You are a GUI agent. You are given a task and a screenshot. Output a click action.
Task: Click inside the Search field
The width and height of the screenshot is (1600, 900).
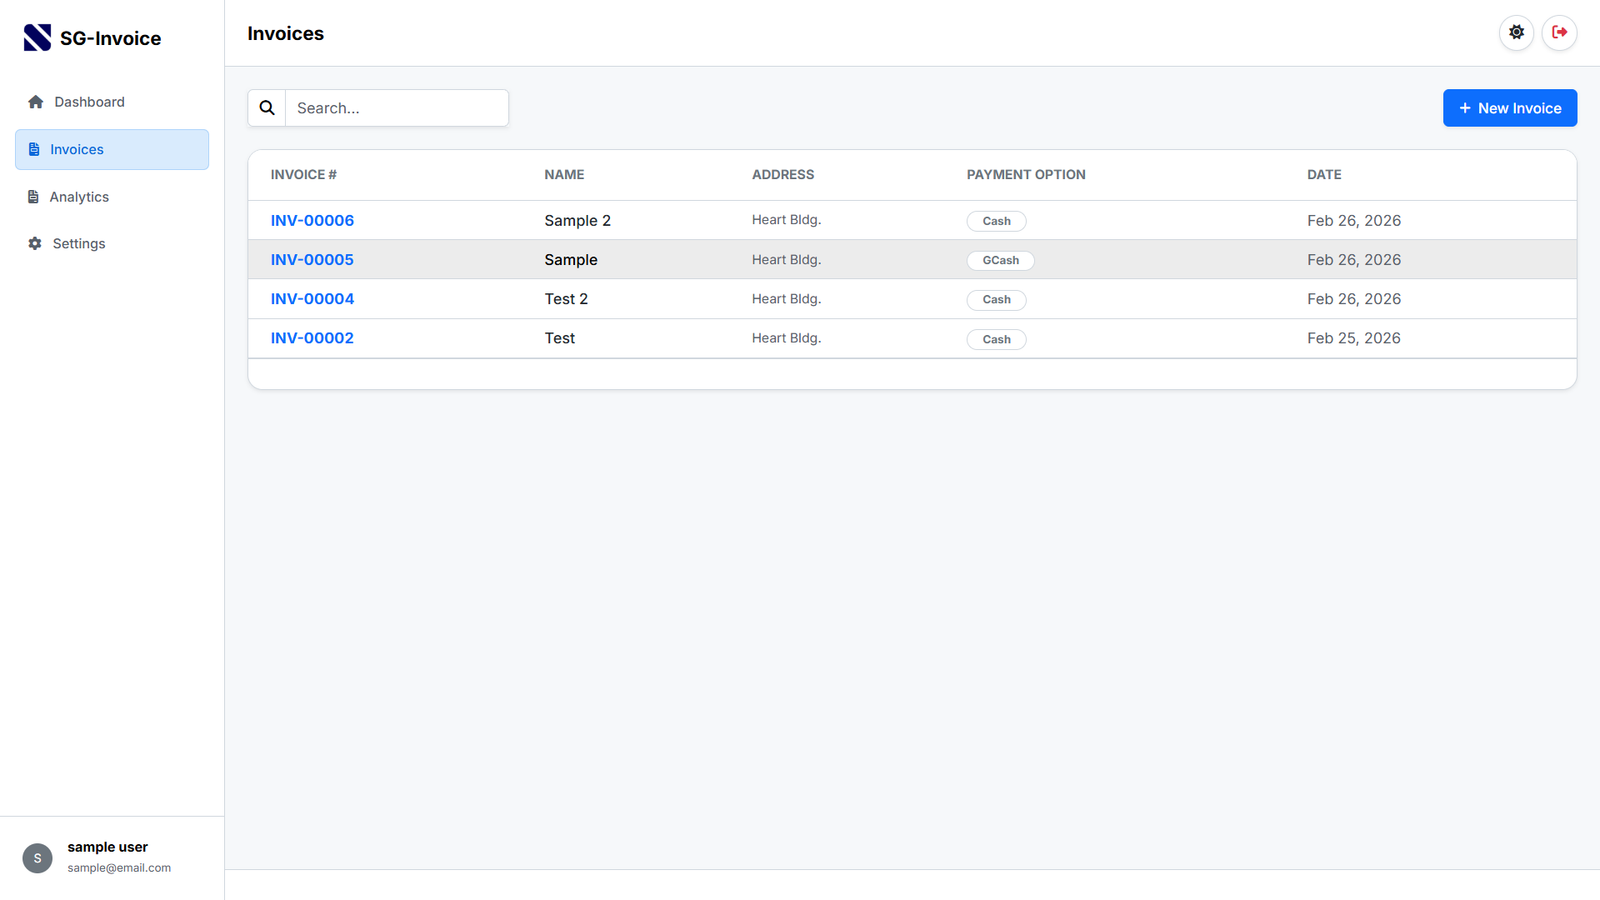click(397, 107)
